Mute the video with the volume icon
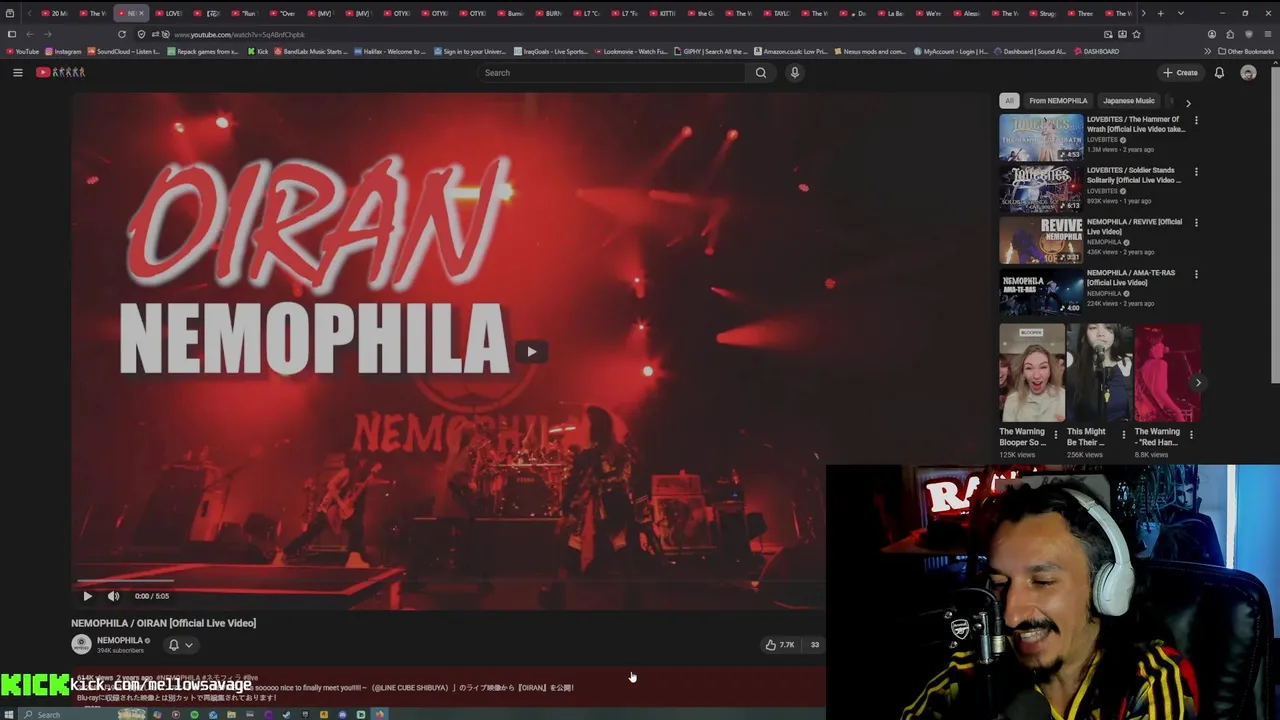 tap(113, 596)
